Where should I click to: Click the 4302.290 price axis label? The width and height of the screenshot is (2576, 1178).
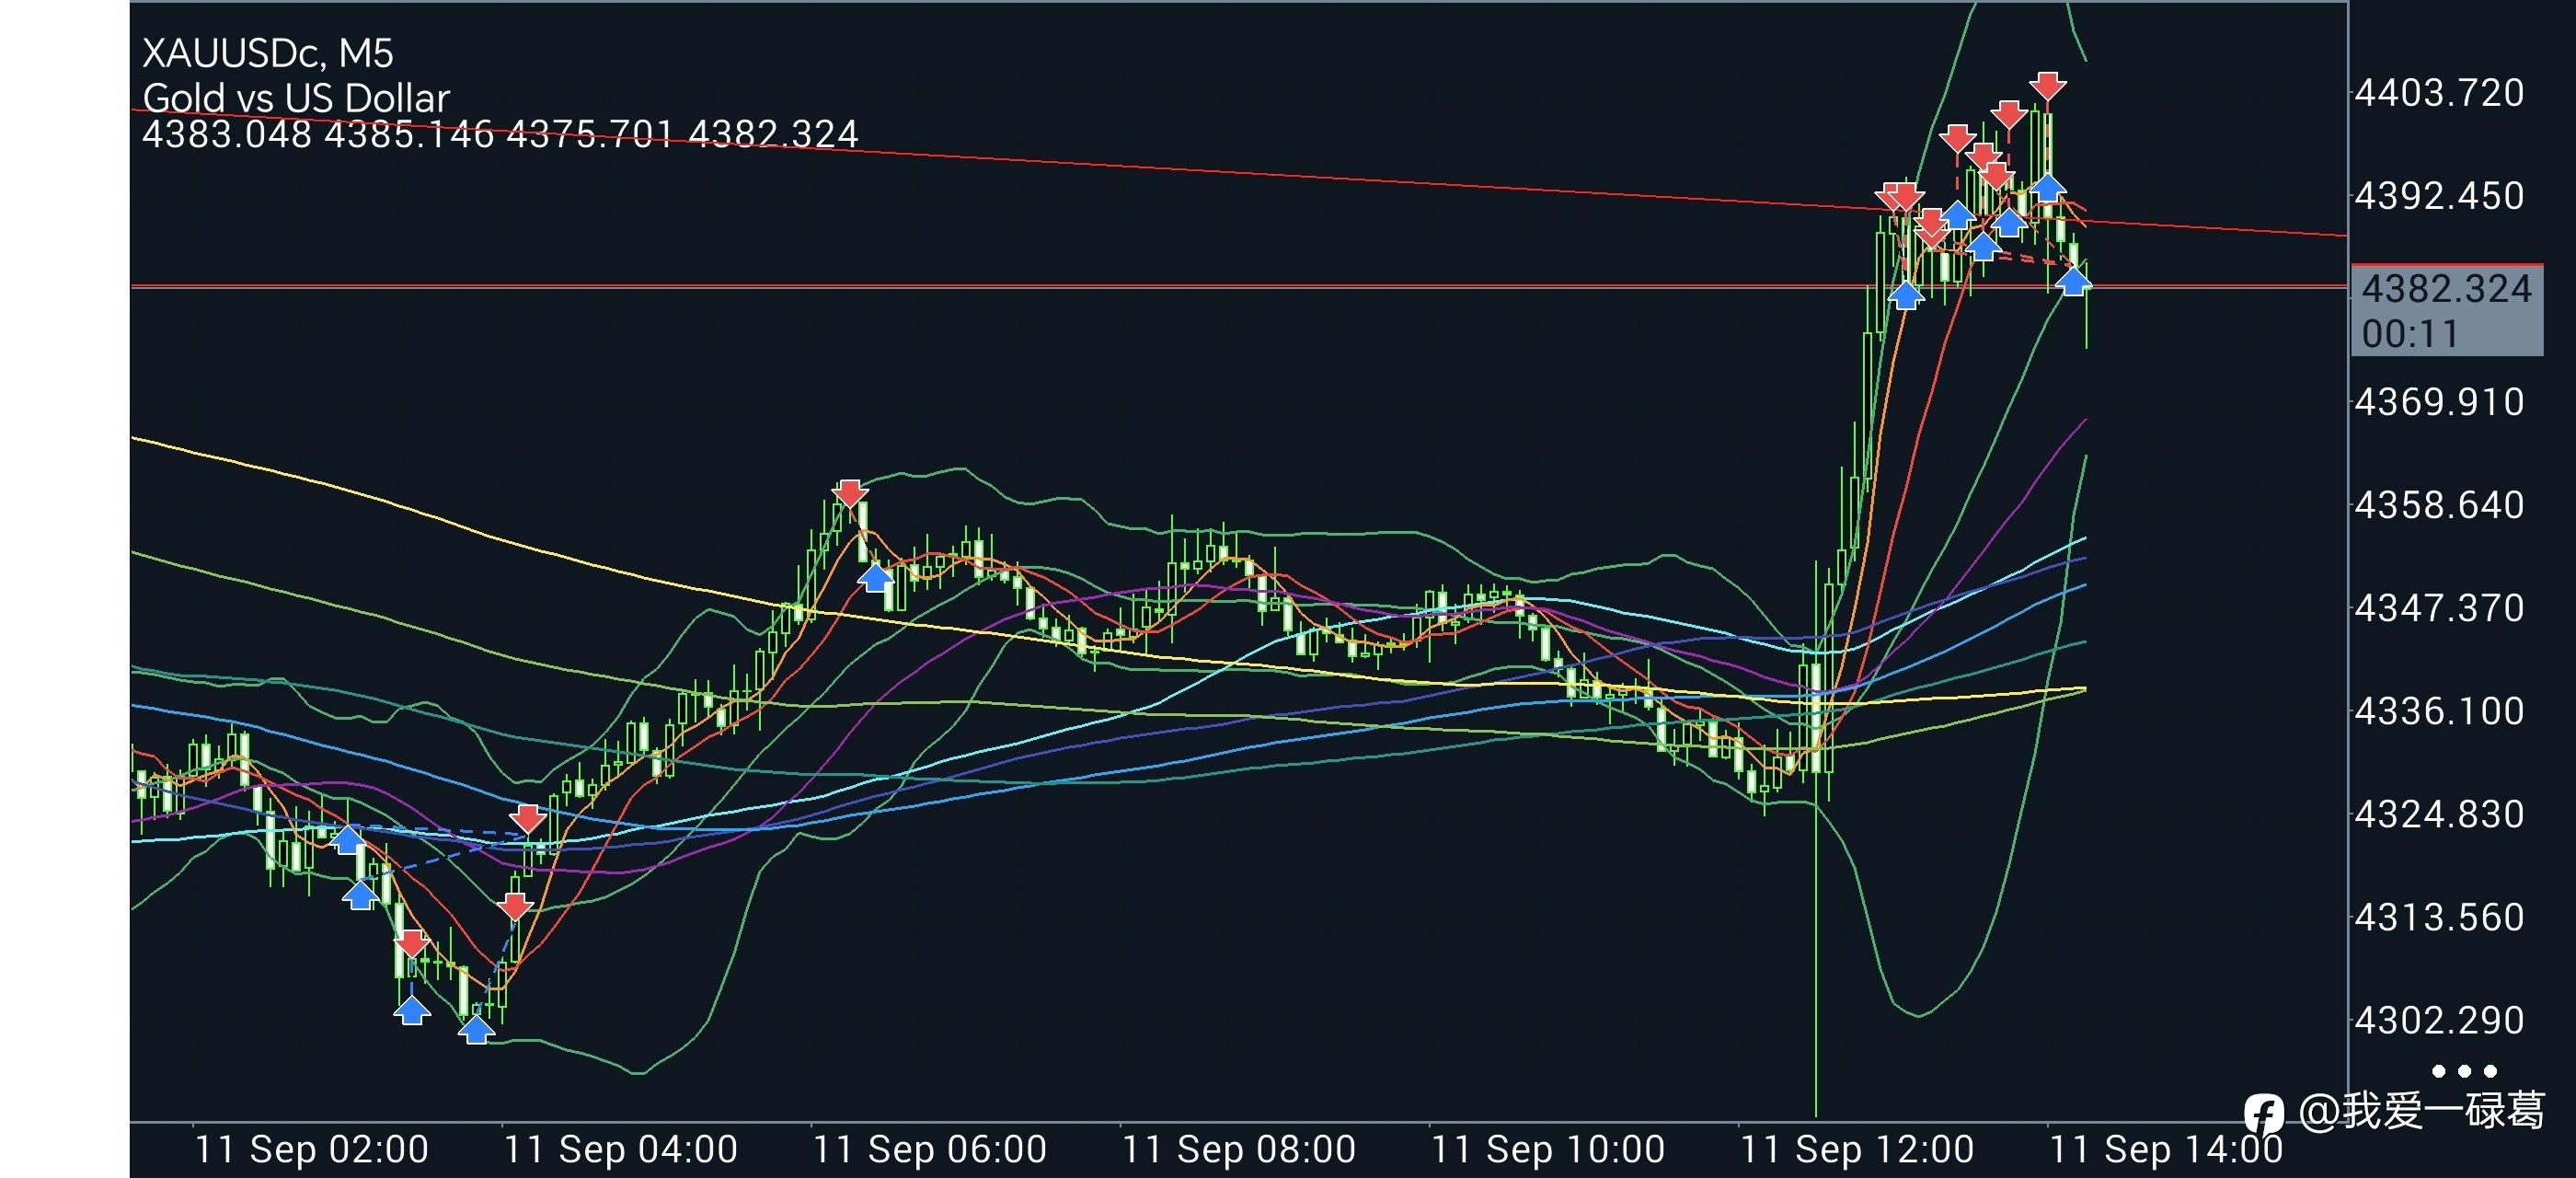(2439, 1020)
